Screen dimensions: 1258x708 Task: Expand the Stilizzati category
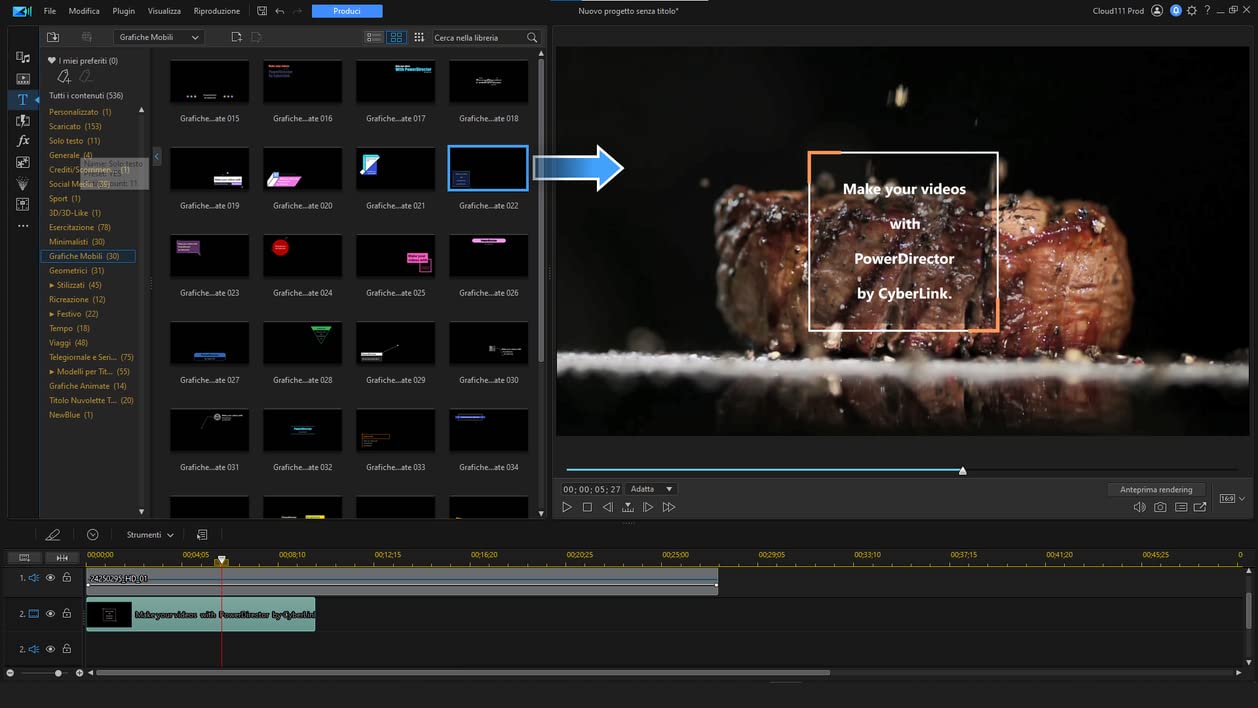click(52, 285)
